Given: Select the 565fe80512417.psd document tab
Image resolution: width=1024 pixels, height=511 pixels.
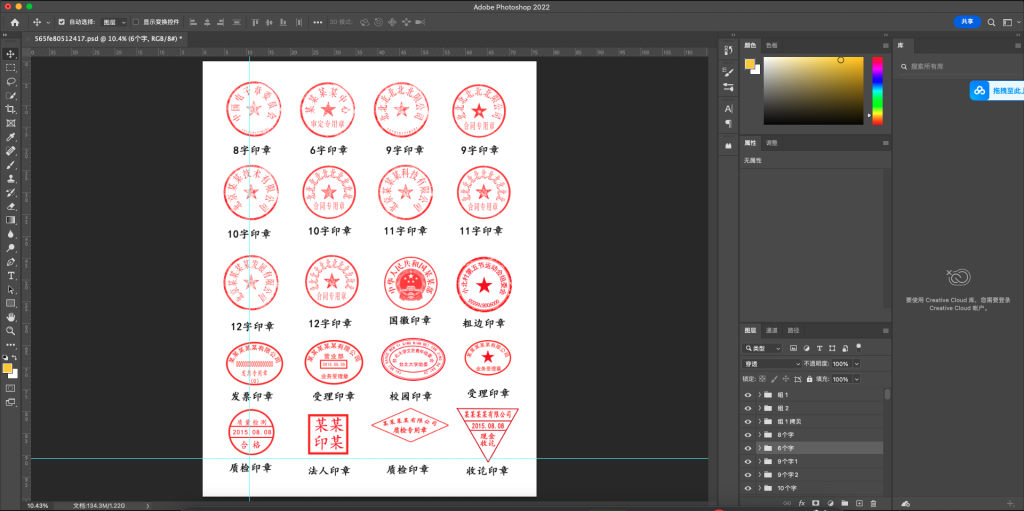Looking at the screenshot, I should [x=107, y=39].
